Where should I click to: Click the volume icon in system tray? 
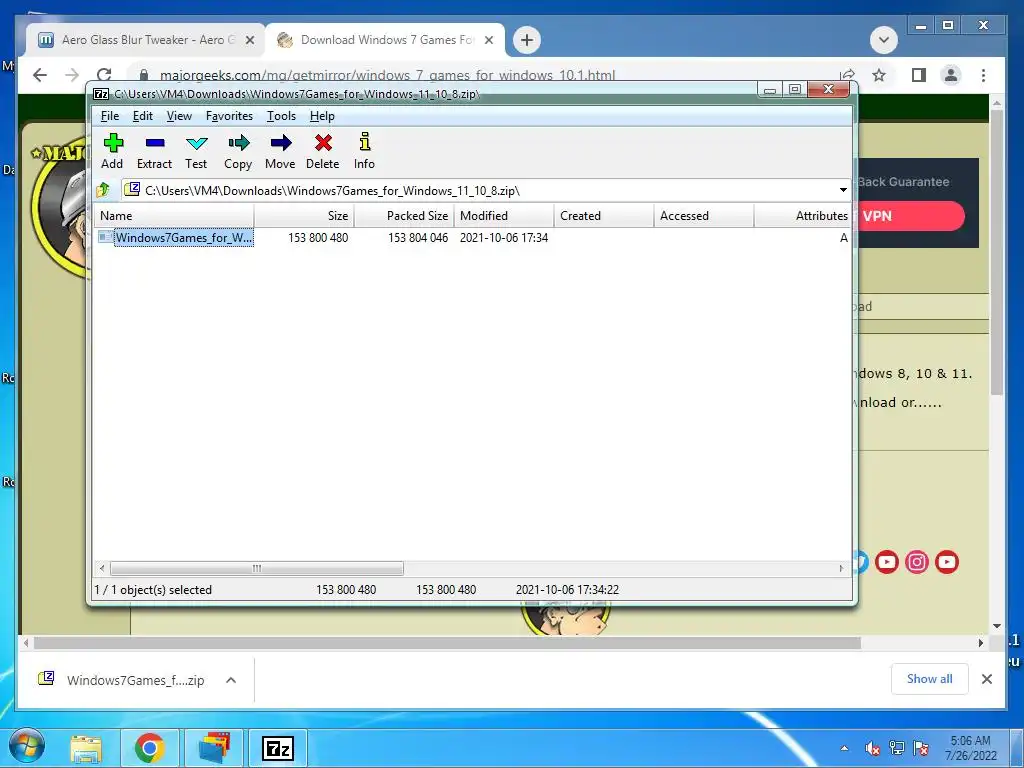click(x=872, y=748)
